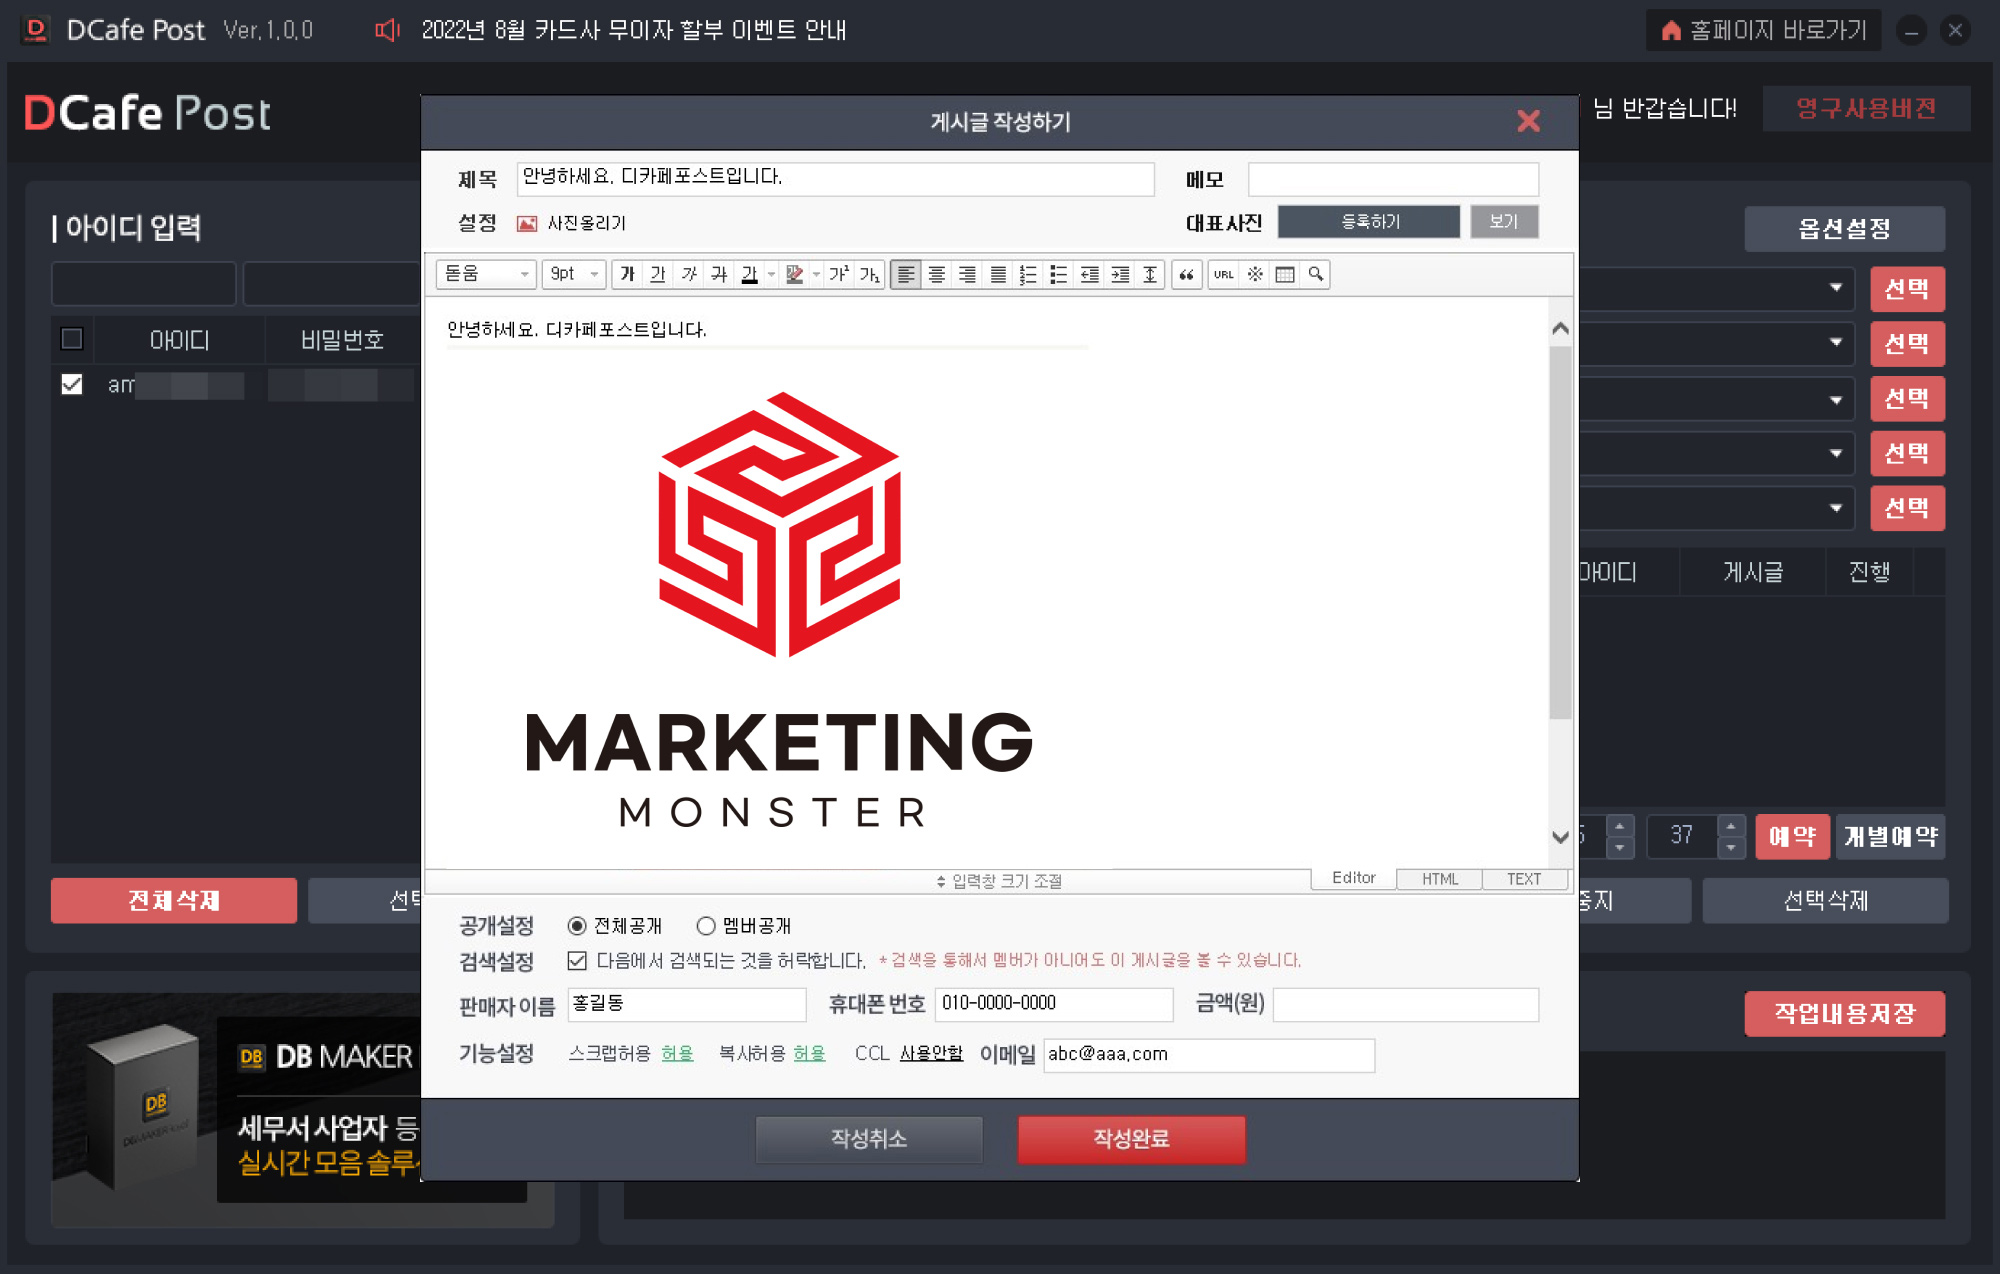Click the editor vertical scrollbar thumb
2000x1274 pixels.
(x=1560, y=533)
